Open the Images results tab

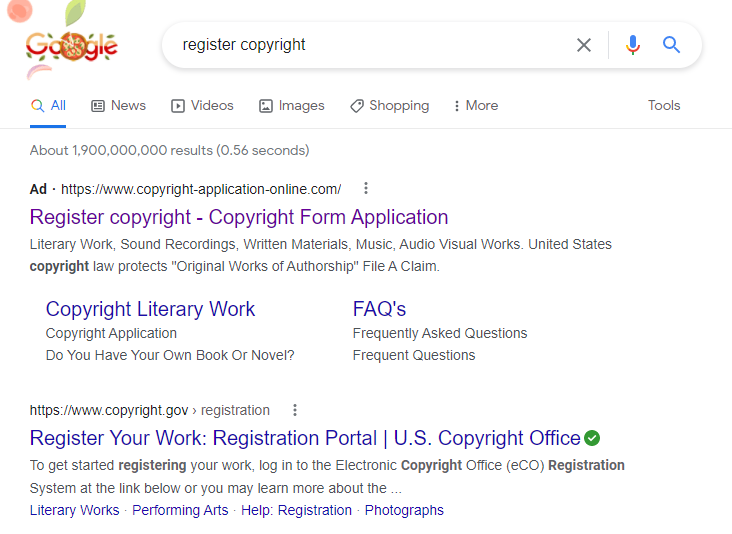click(291, 106)
